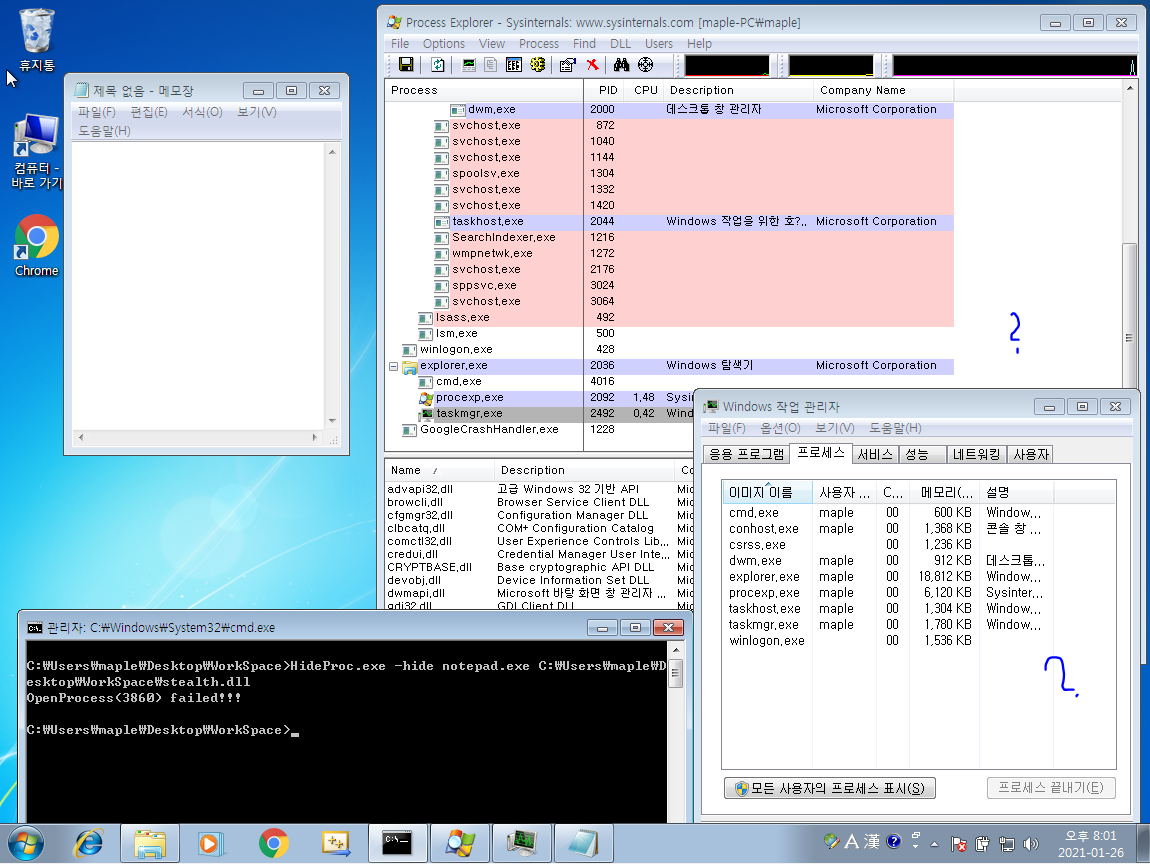The height and width of the screenshot is (864, 1150).
Task: Click the Process Explorer vertical scrollbar thumb
Action: [1129, 337]
